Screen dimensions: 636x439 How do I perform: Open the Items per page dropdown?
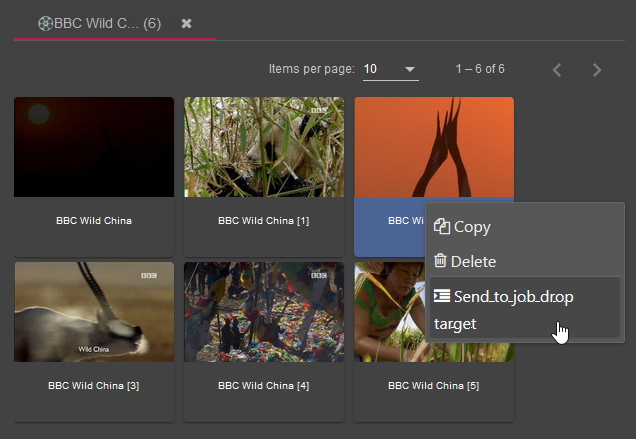click(x=391, y=69)
